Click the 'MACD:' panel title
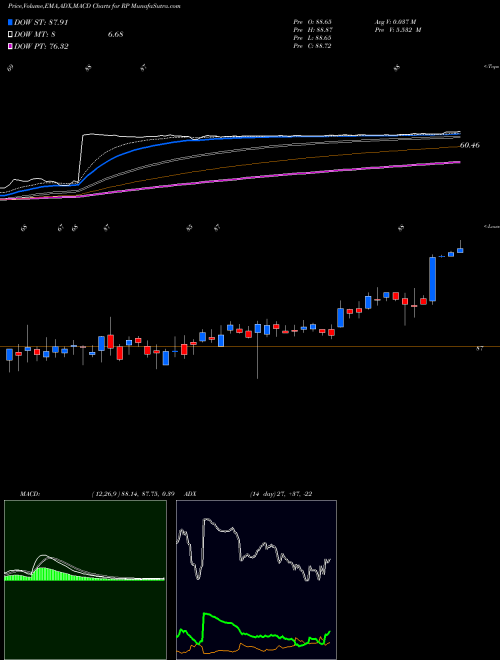 coord(29,494)
